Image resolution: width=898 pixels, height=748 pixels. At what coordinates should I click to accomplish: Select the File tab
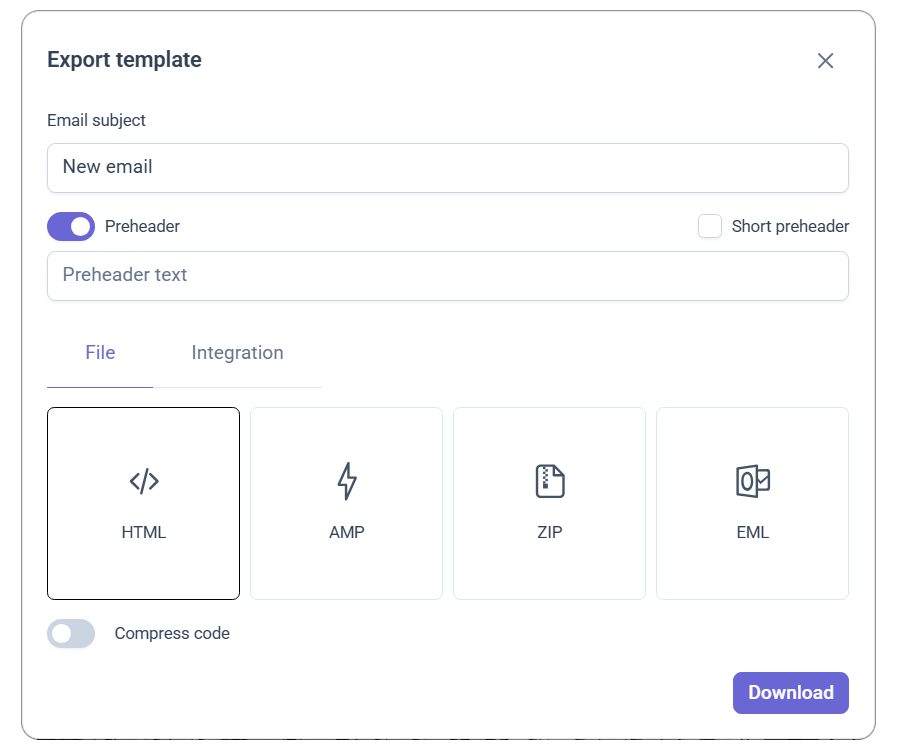(x=100, y=353)
